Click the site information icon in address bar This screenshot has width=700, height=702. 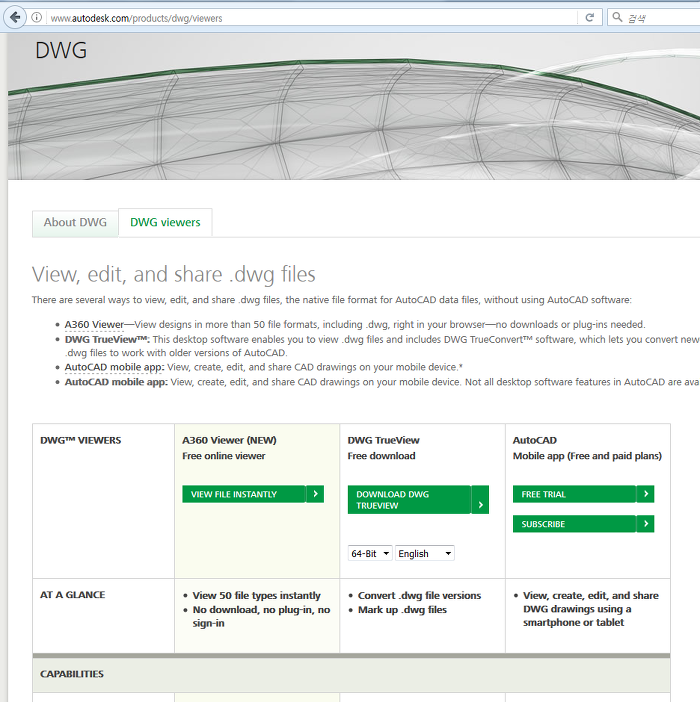point(37,17)
